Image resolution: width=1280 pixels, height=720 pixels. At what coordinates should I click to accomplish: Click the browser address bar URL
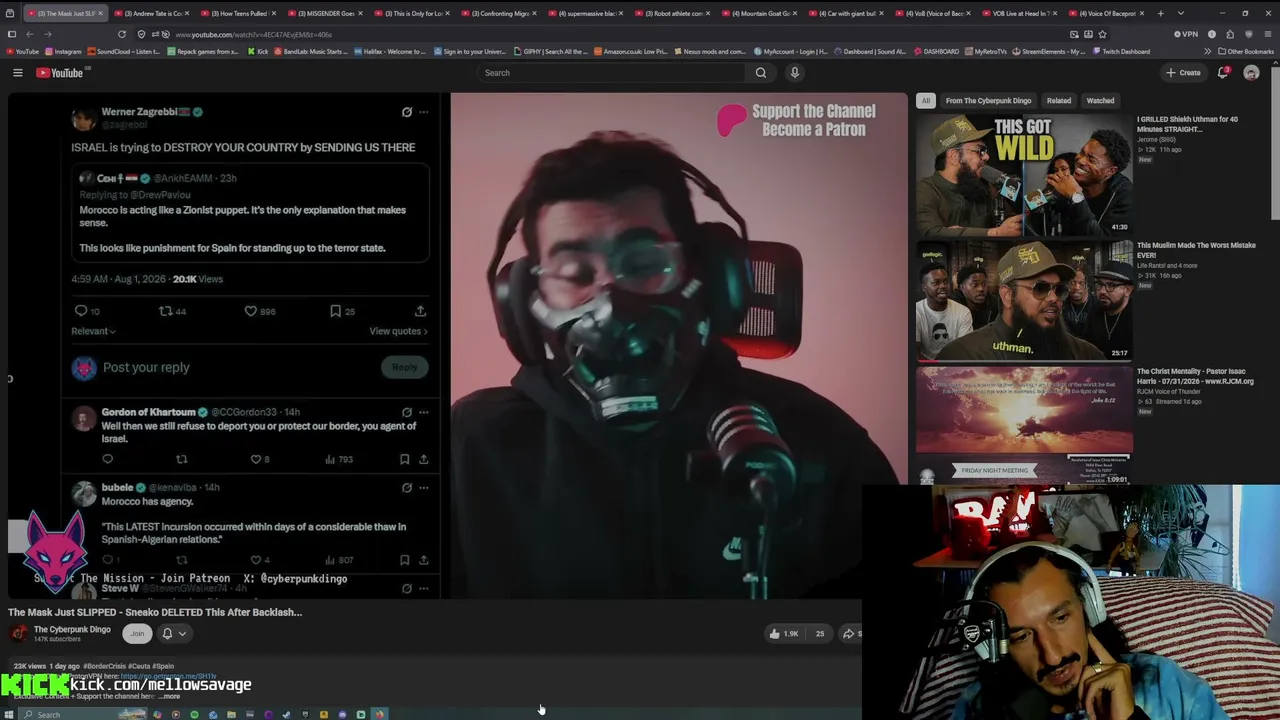[x=254, y=34]
